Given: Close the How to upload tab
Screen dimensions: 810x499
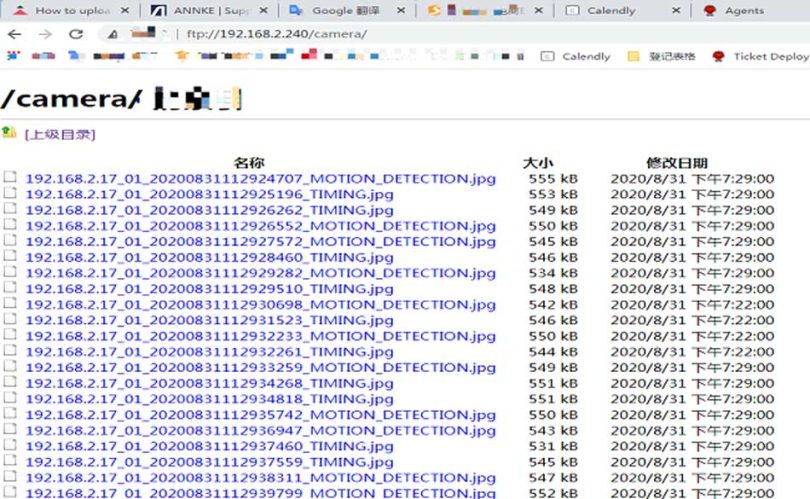Looking at the screenshot, I should click(x=125, y=11).
